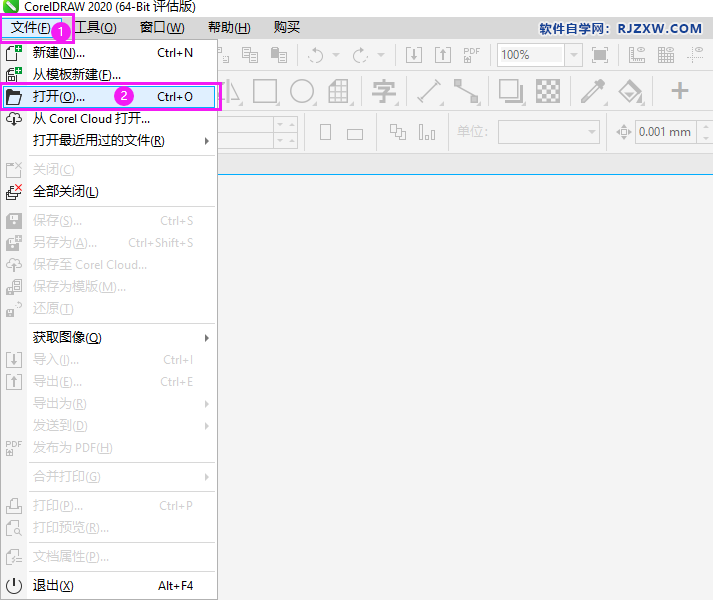Toggle the show rulers icon

tap(637, 55)
